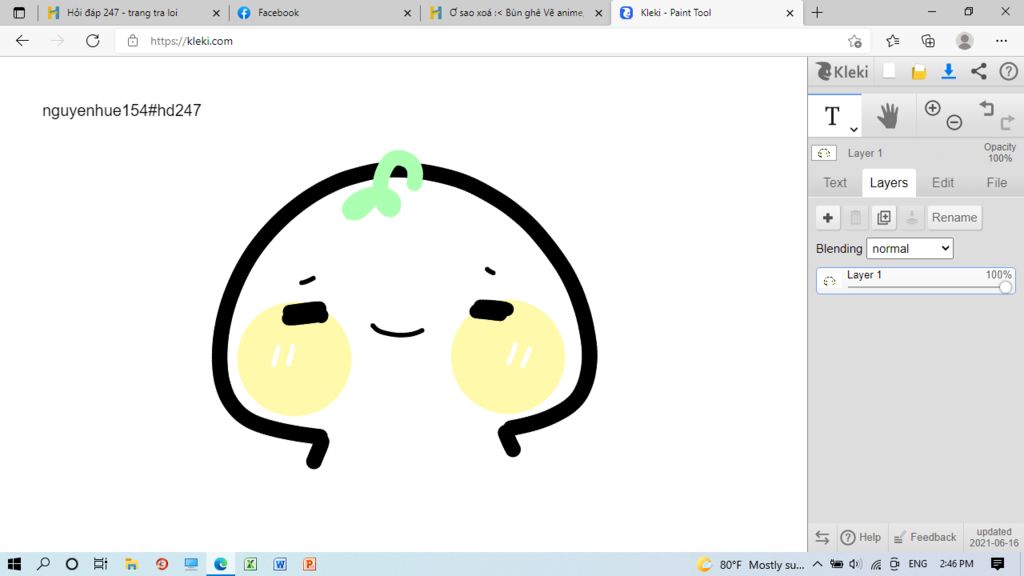The height and width of the screenshot is (576, 1024).
Task: Add this page to favorites
Action: click(x=855, y=40)
